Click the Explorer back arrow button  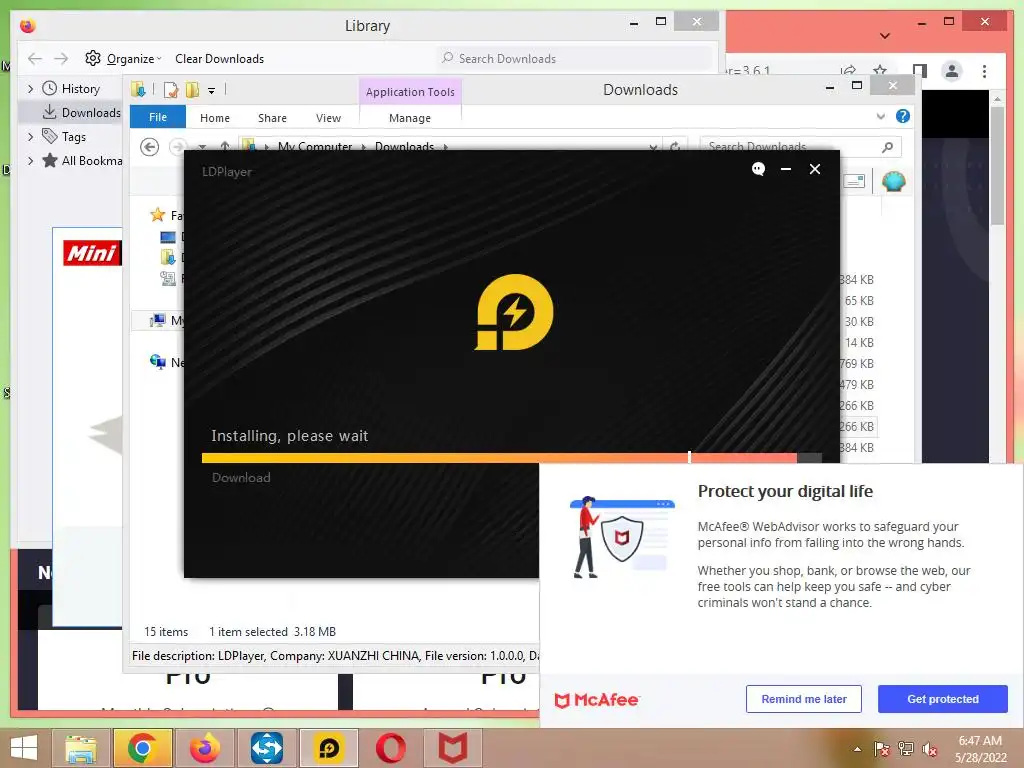(150, 147)
